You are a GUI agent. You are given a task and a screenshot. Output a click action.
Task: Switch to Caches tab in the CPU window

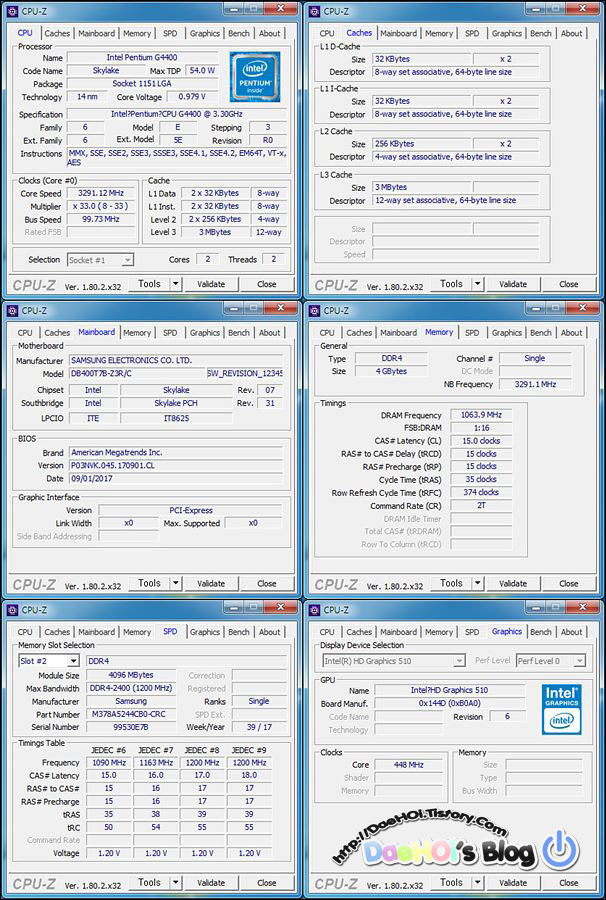point(57,33)
